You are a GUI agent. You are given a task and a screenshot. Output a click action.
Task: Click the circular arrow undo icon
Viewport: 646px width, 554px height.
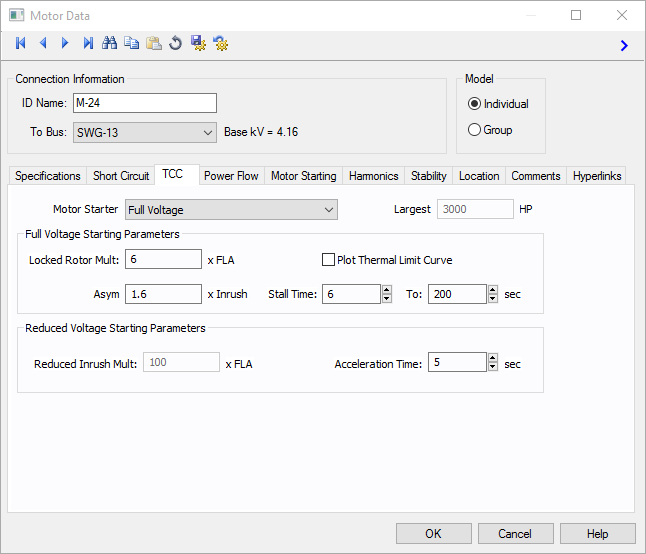[x=176, y=43]
